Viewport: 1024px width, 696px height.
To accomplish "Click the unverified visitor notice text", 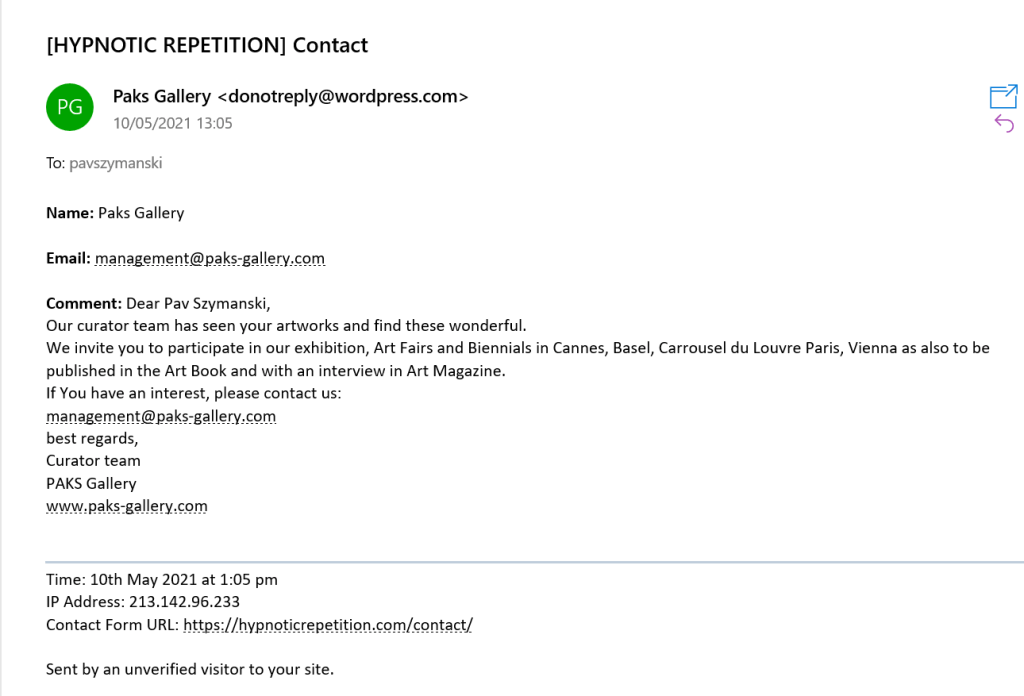I will (x=190, y=669).
